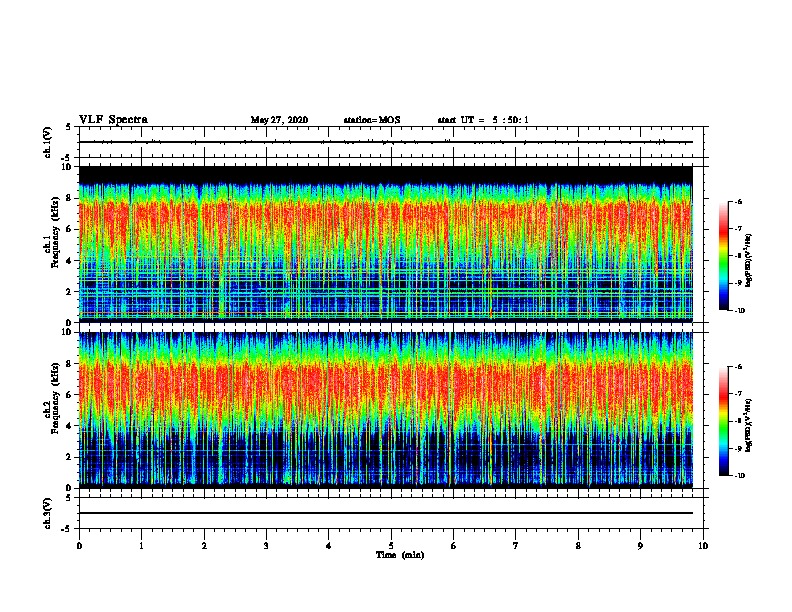Click the 'Time (min)' x-axis label
Image resolution: width=792 pixels, height=612 pixels.
[400, 555]
